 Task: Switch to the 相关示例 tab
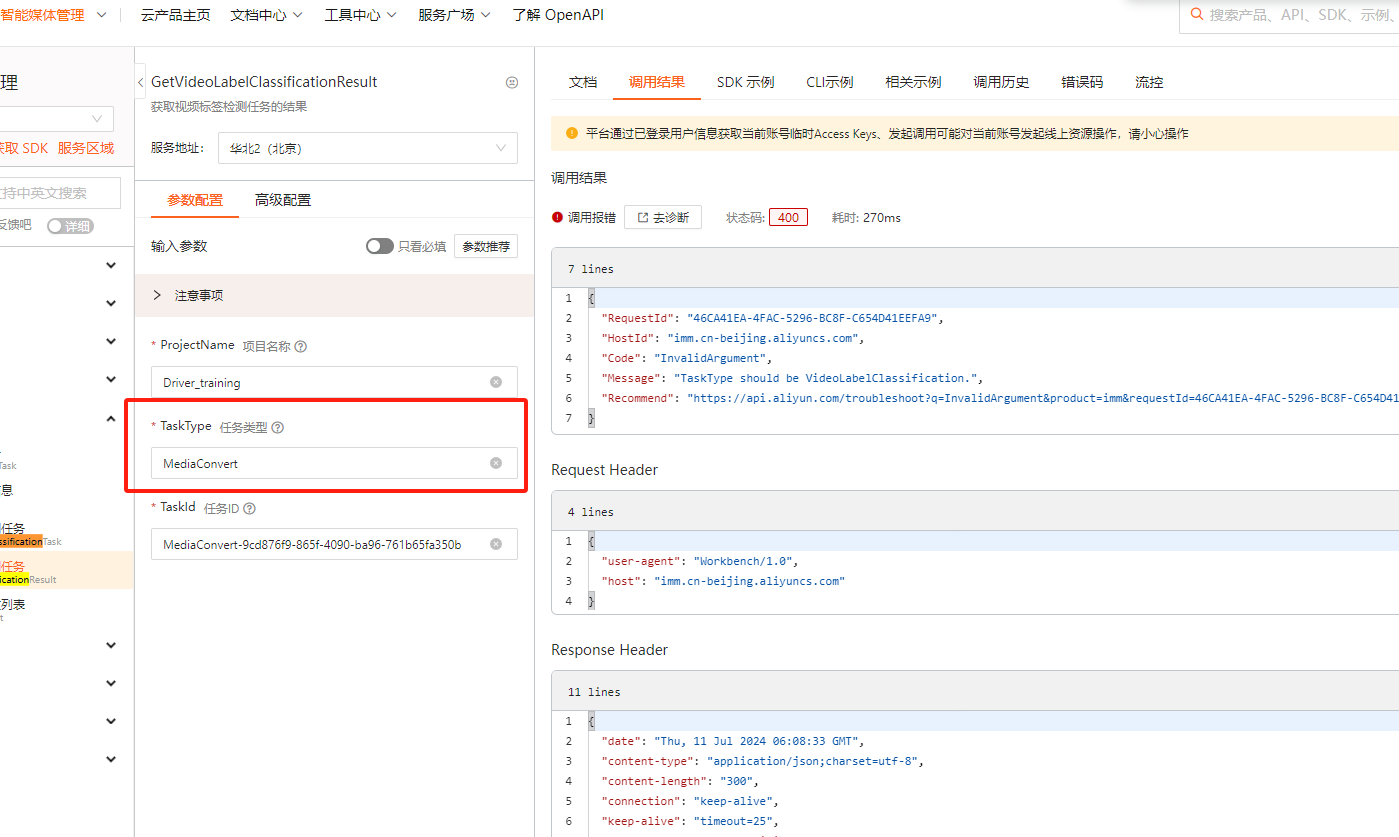coord(913,82)
